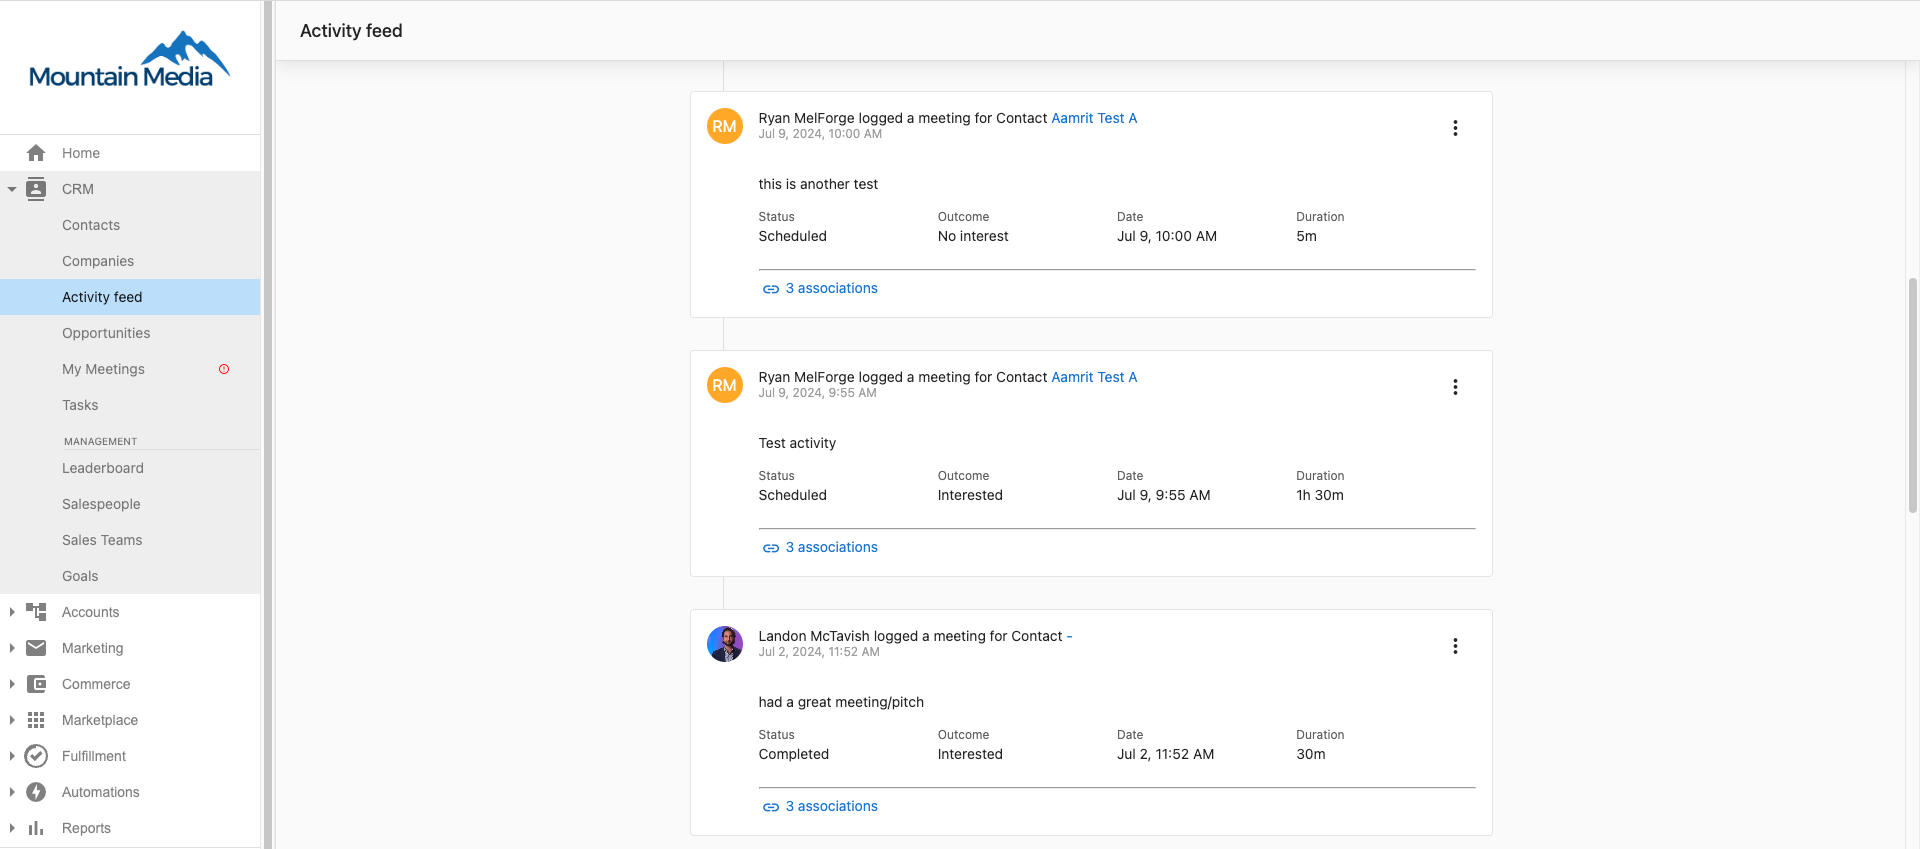The image size is (1920, 849).
Task: Expand the Fulfillment section arrow
Action: click(x=12, y=756)
